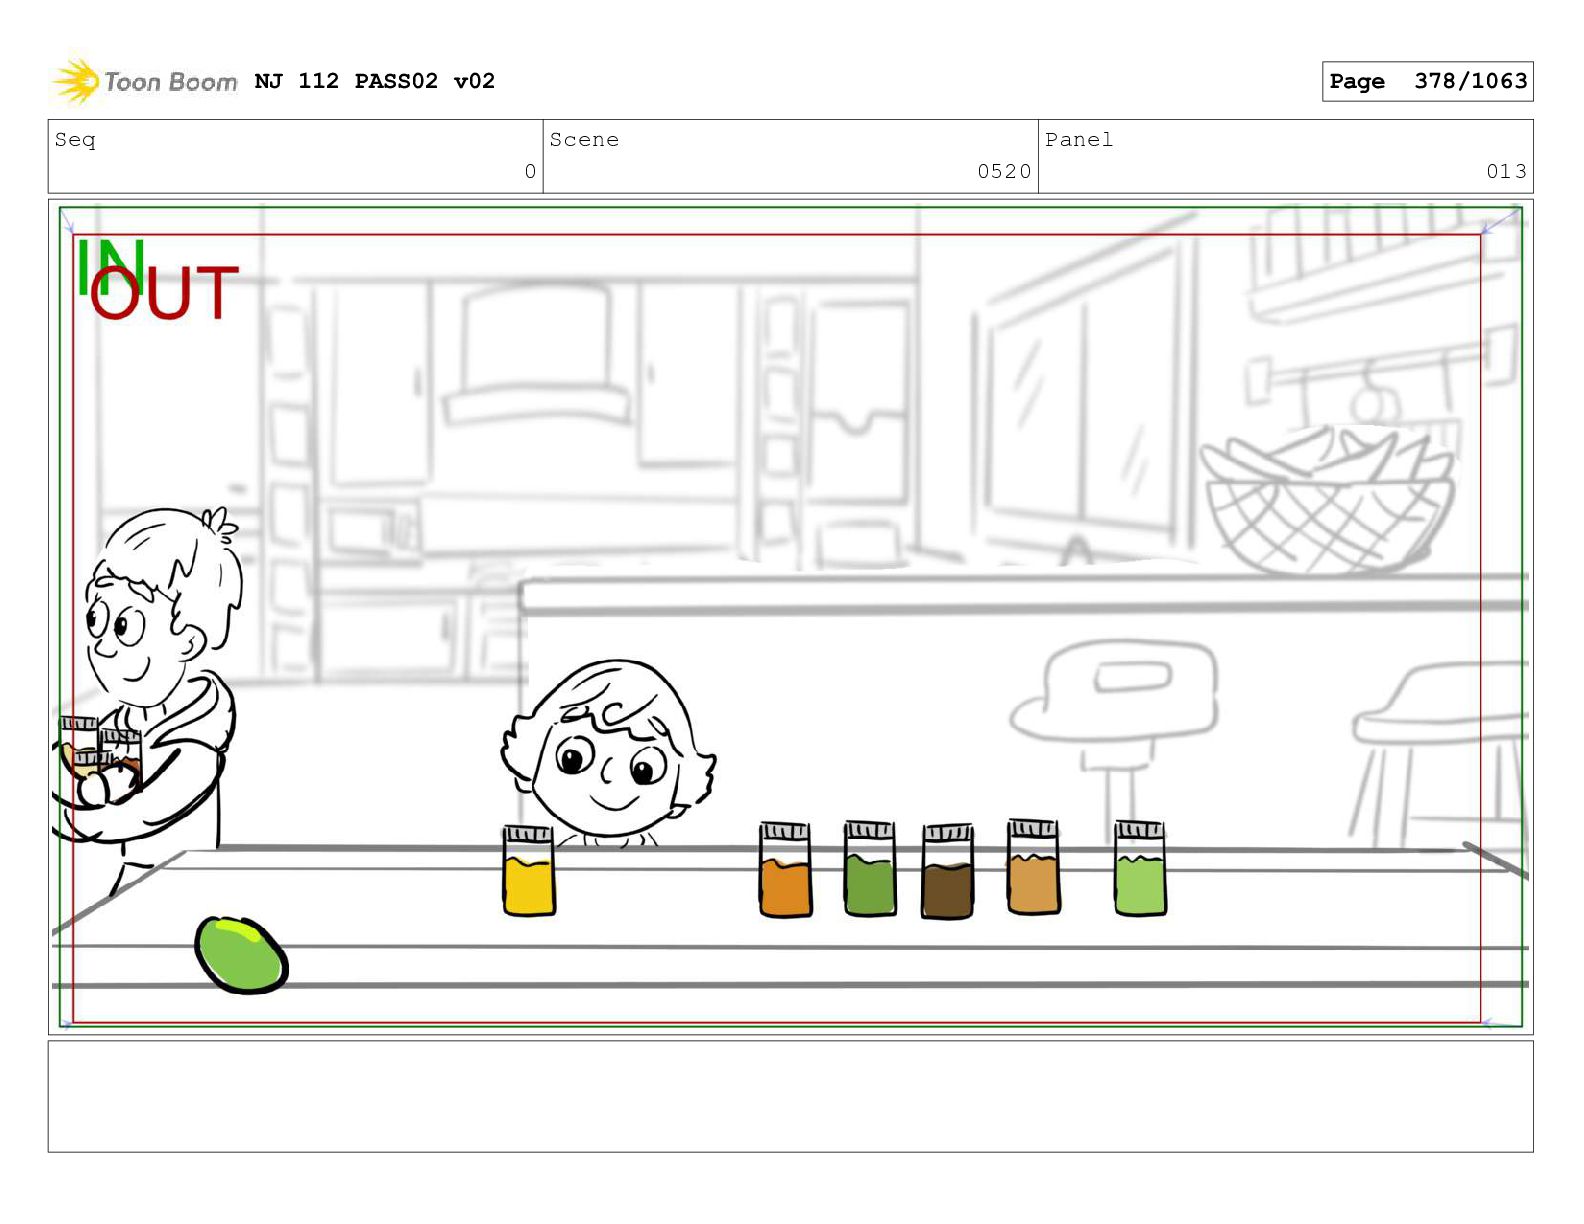Click the 'Panel' label
The width and height of the screenshot is (1584, 1224).
[1079, 140]
